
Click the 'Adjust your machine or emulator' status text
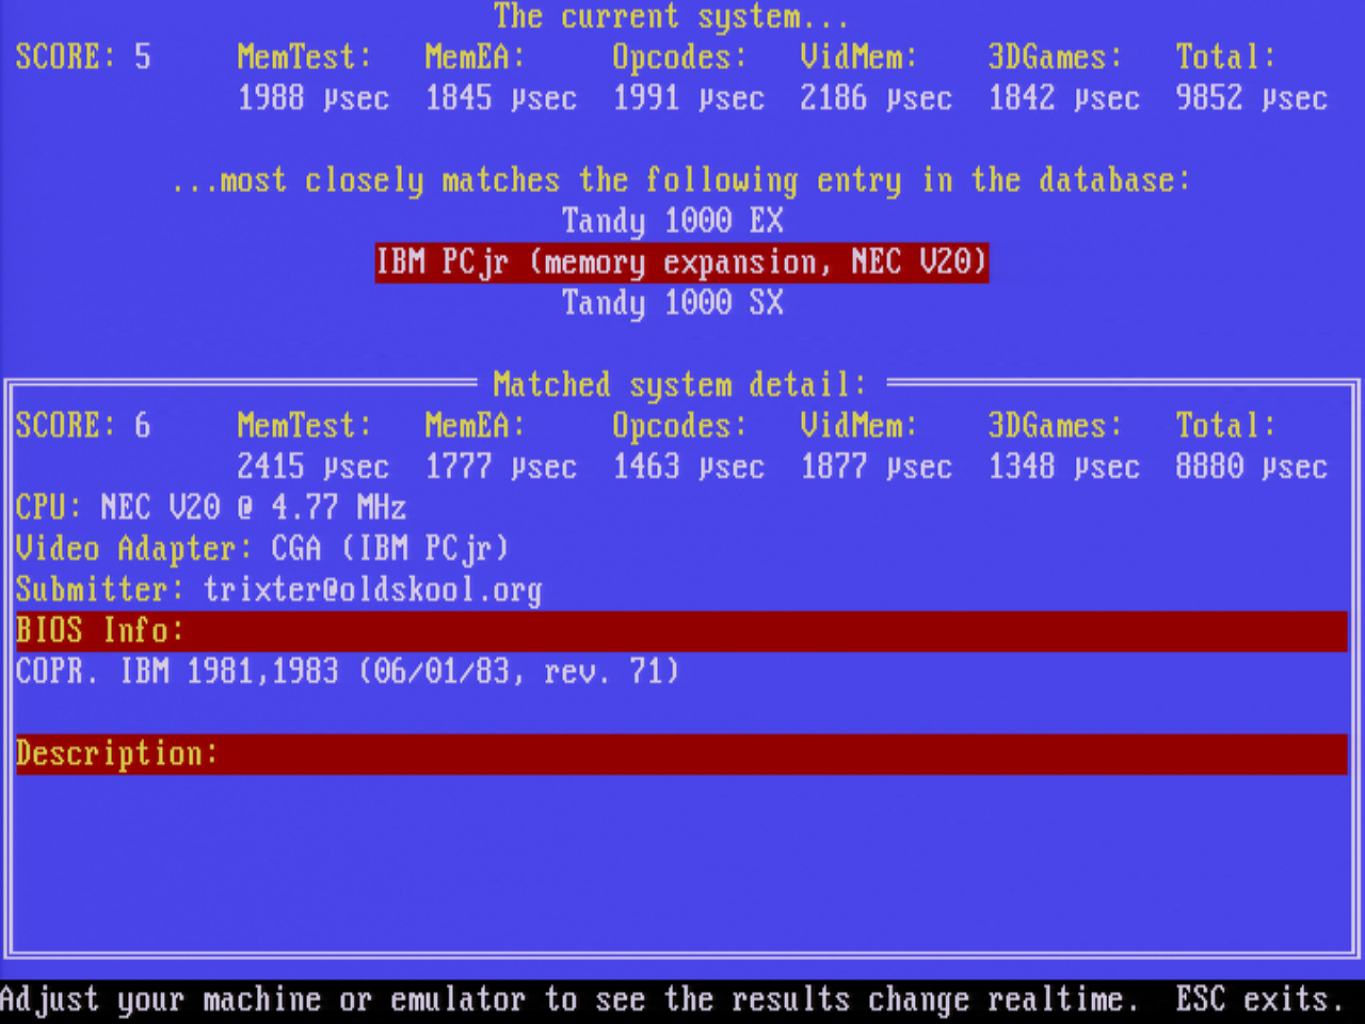point(263,1000)
